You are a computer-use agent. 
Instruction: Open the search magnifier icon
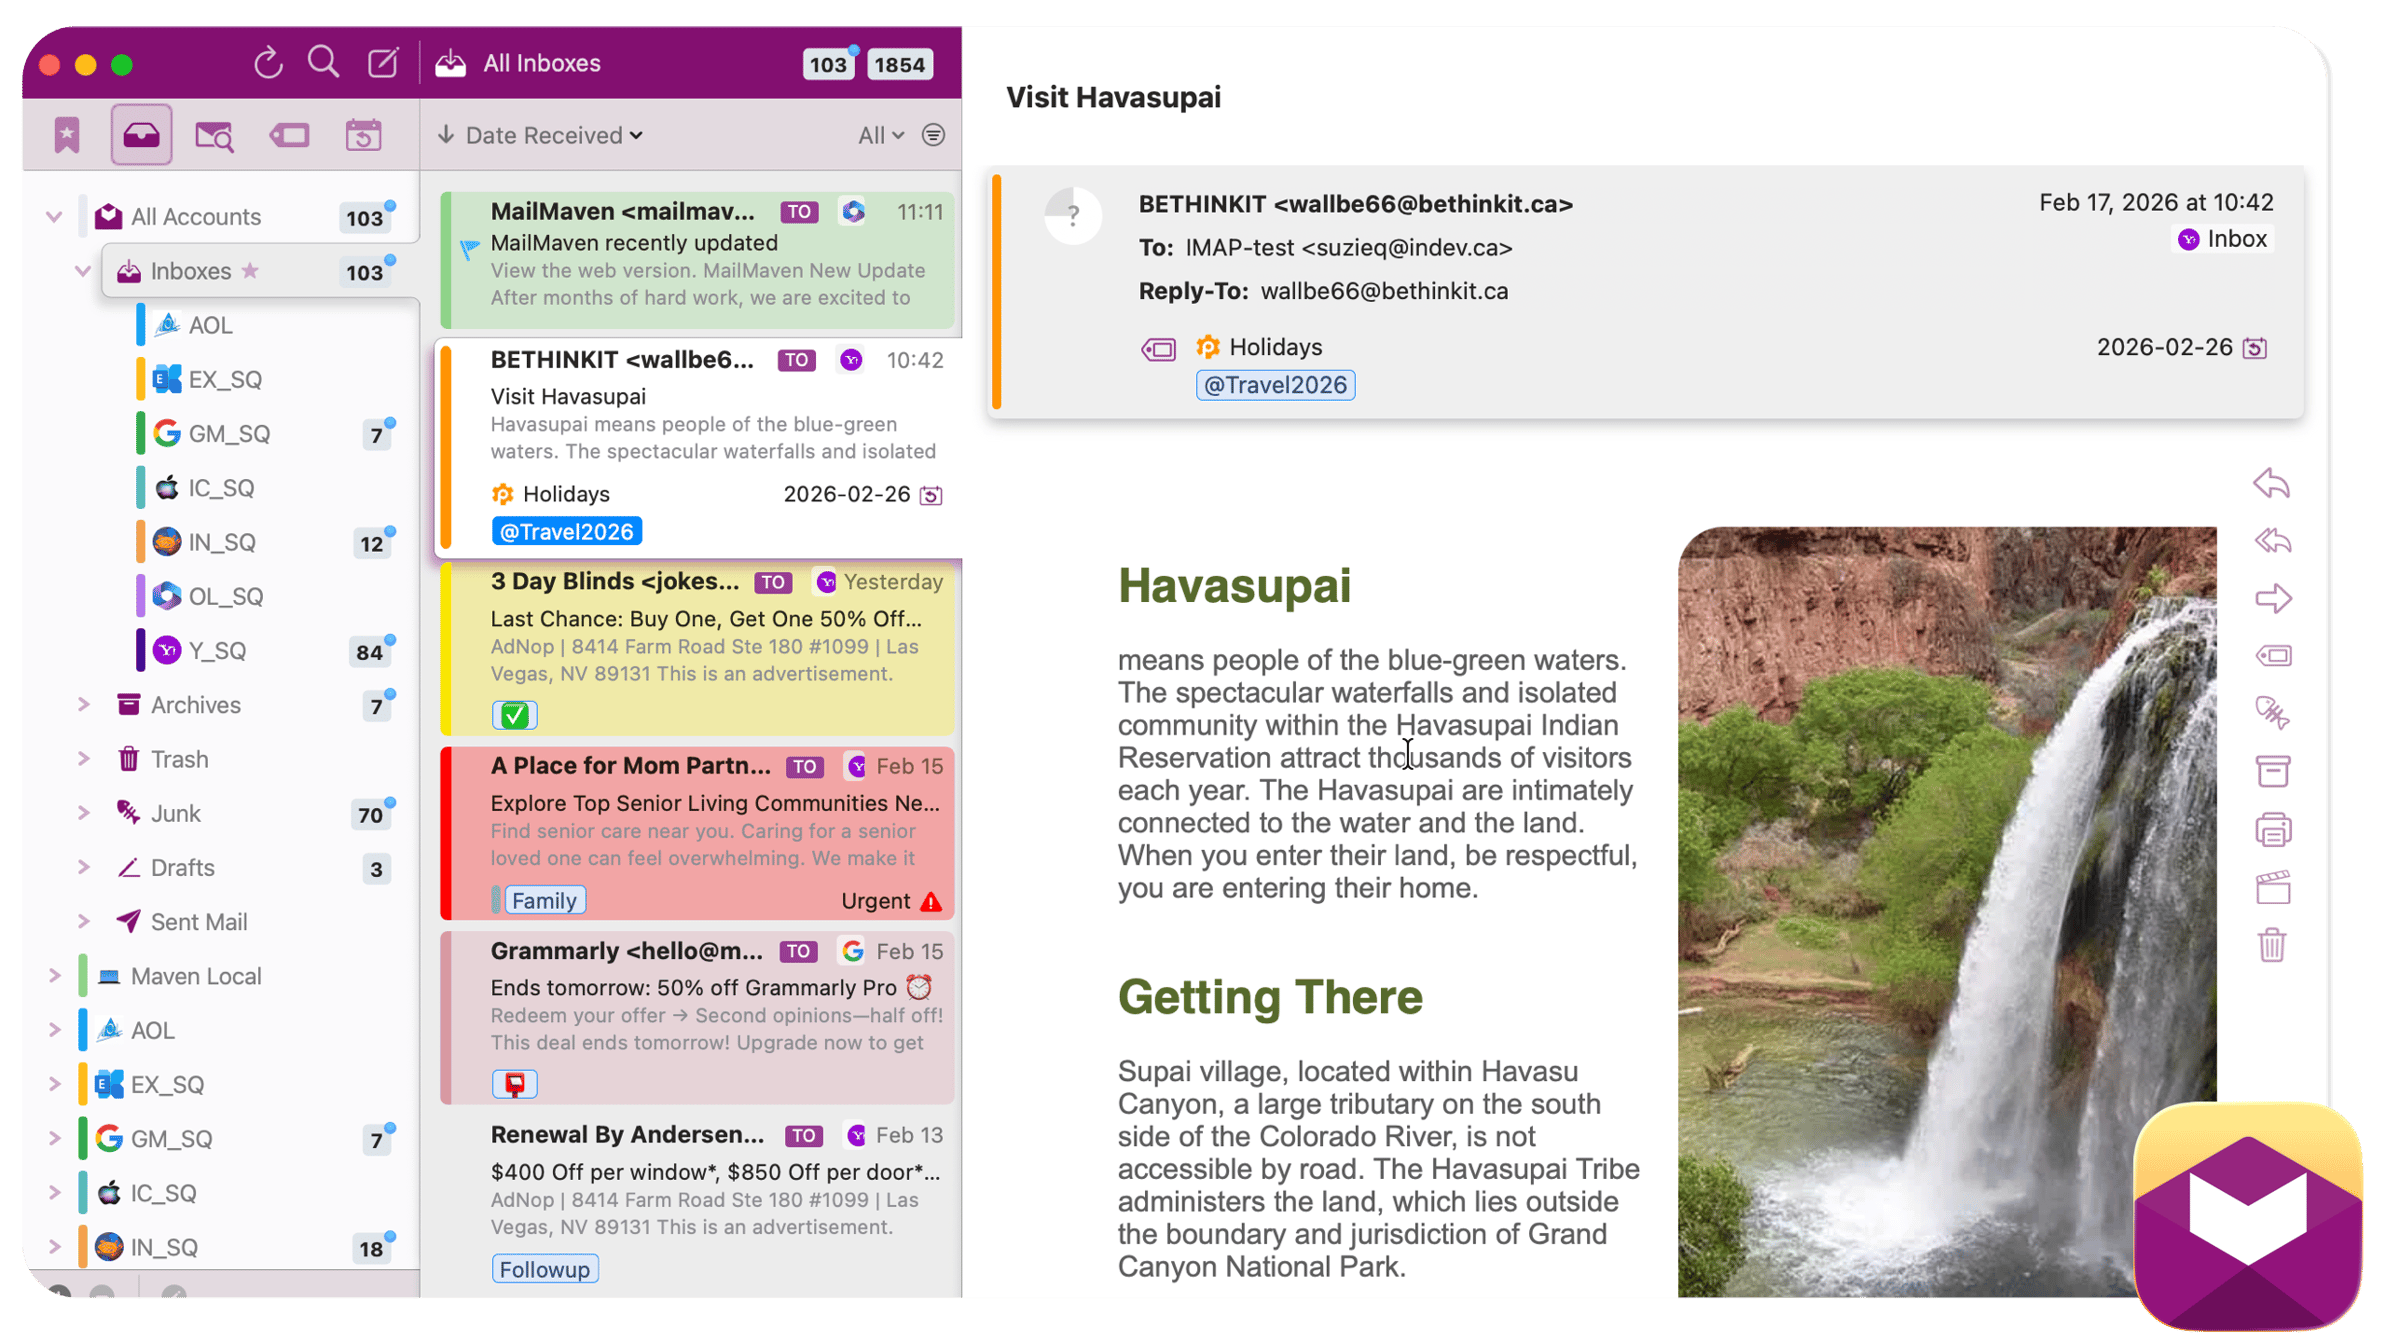pos(323,62)
